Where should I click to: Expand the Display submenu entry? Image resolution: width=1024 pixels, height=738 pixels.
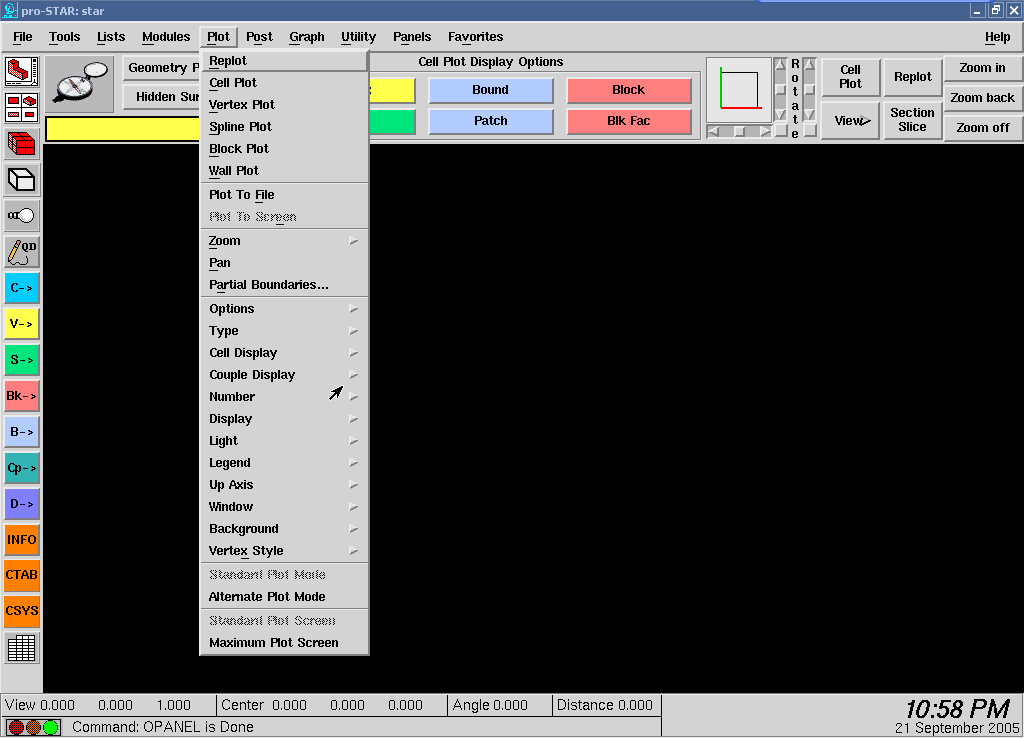pyautogui.click(x=285, y=419)
